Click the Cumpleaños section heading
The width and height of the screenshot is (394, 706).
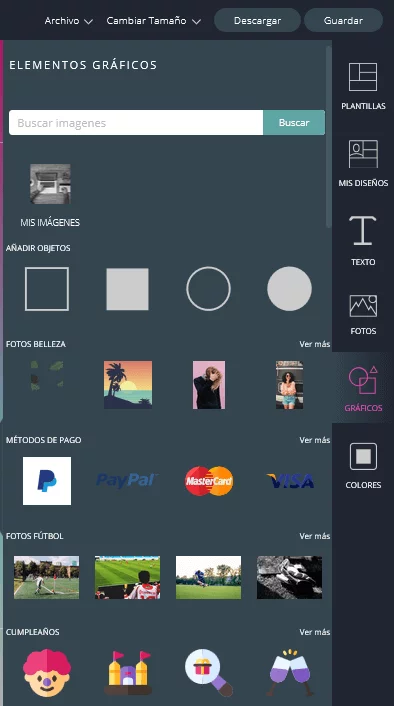point(33,632)
